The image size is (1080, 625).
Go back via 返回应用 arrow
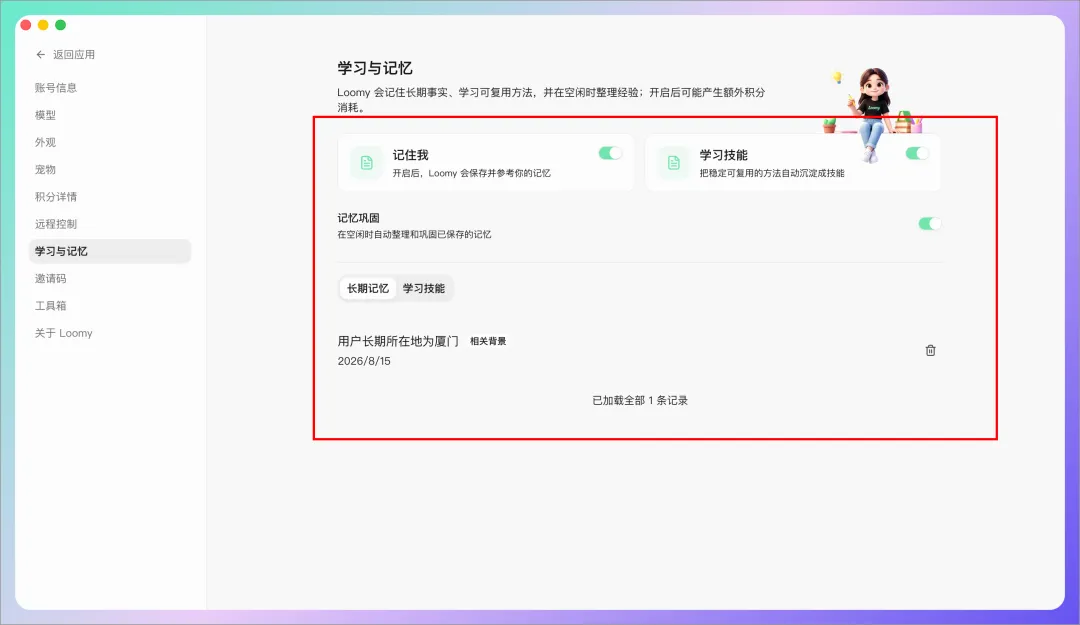pyautogui.click(x=41, y=54)
